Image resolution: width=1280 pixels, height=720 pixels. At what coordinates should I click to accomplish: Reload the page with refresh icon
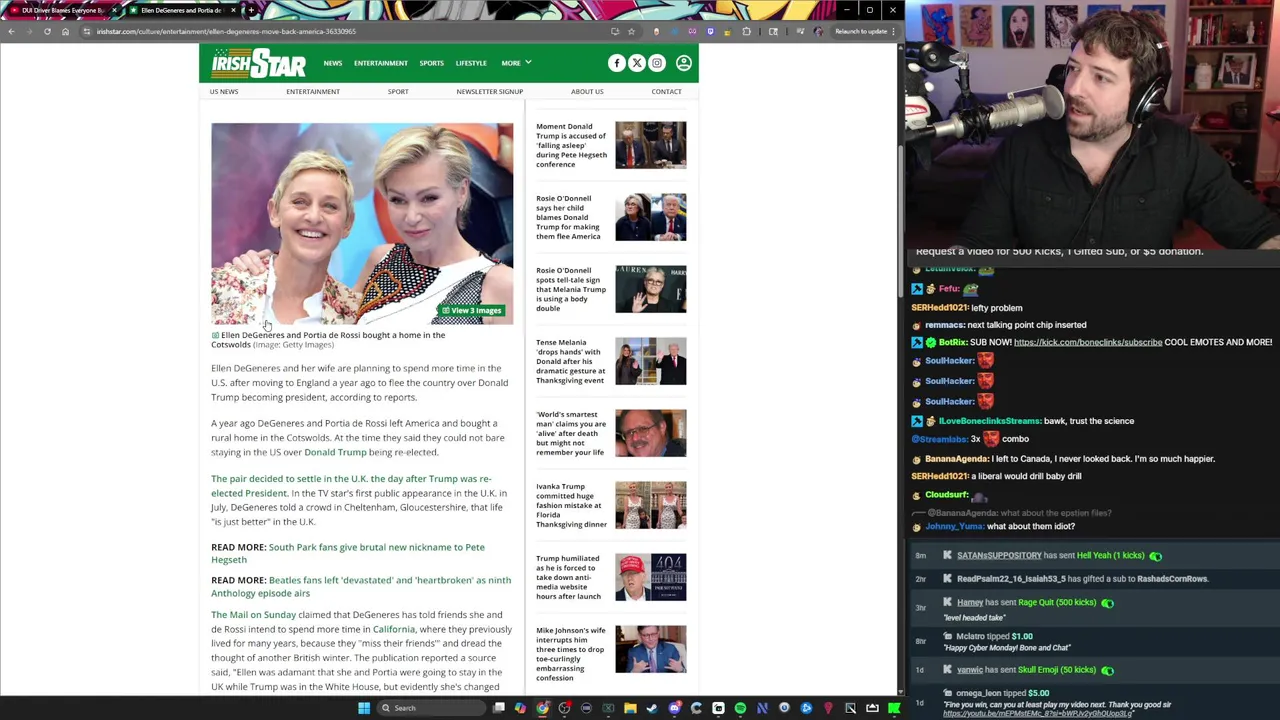click(47, 31)
